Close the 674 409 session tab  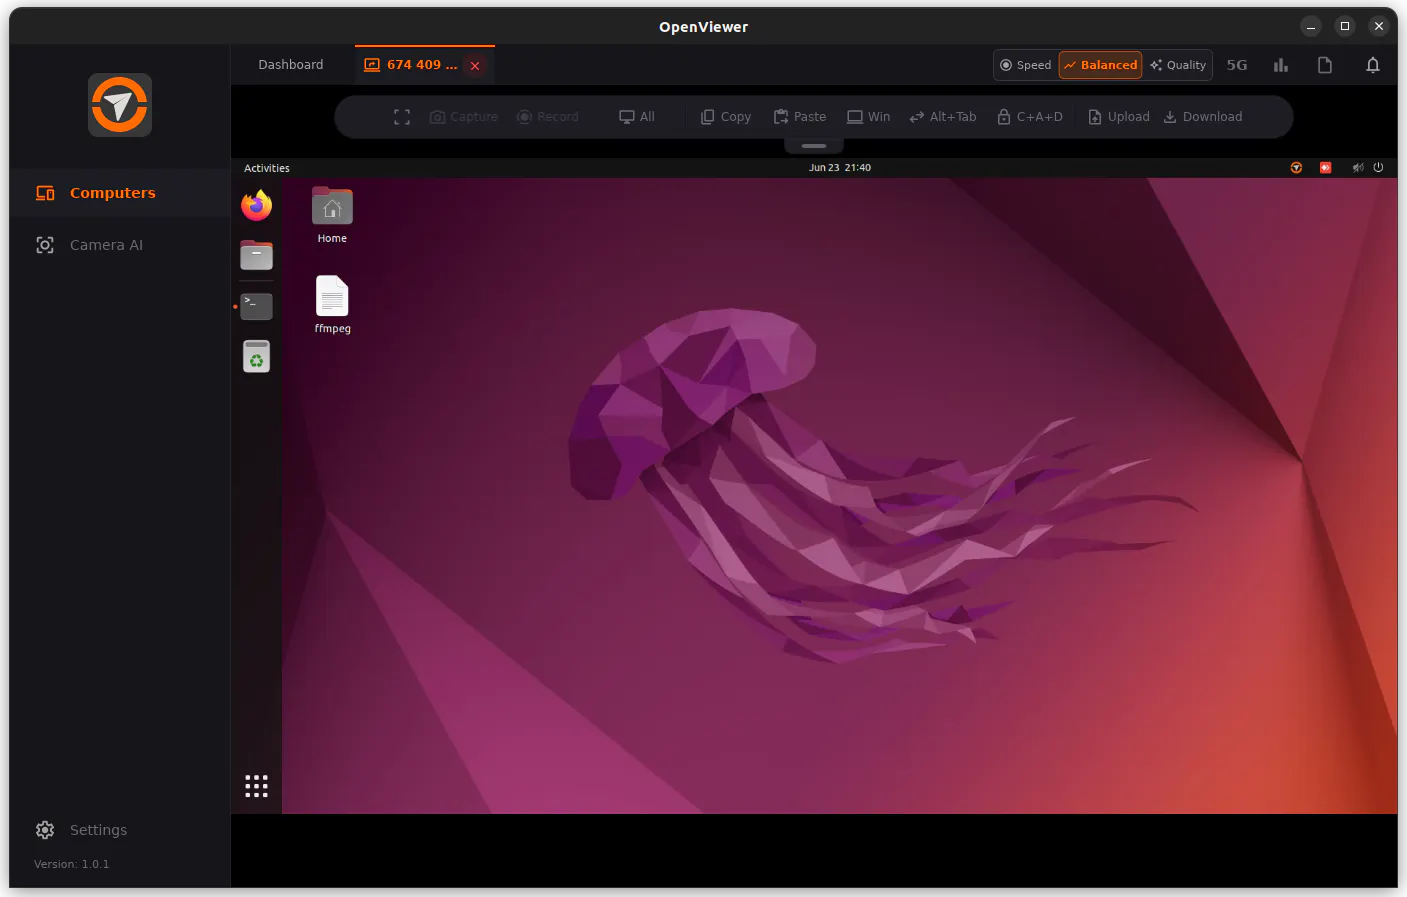(x=475, y=66)
